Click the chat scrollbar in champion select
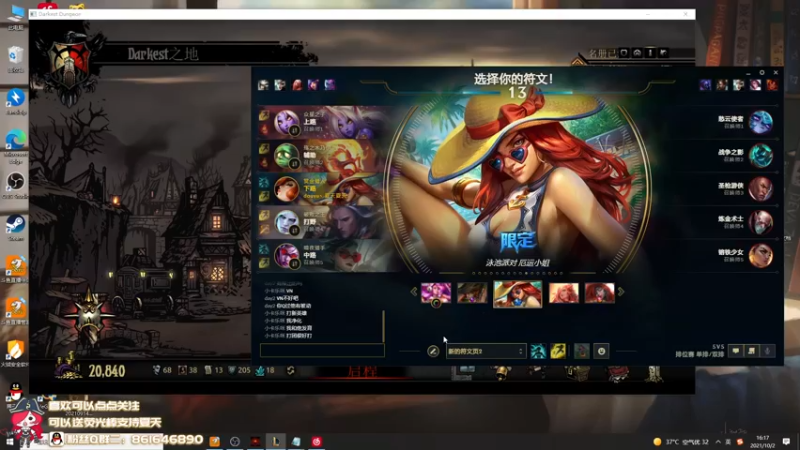The width and height of the screenshot is (800, 450). (x=383, y=327)
